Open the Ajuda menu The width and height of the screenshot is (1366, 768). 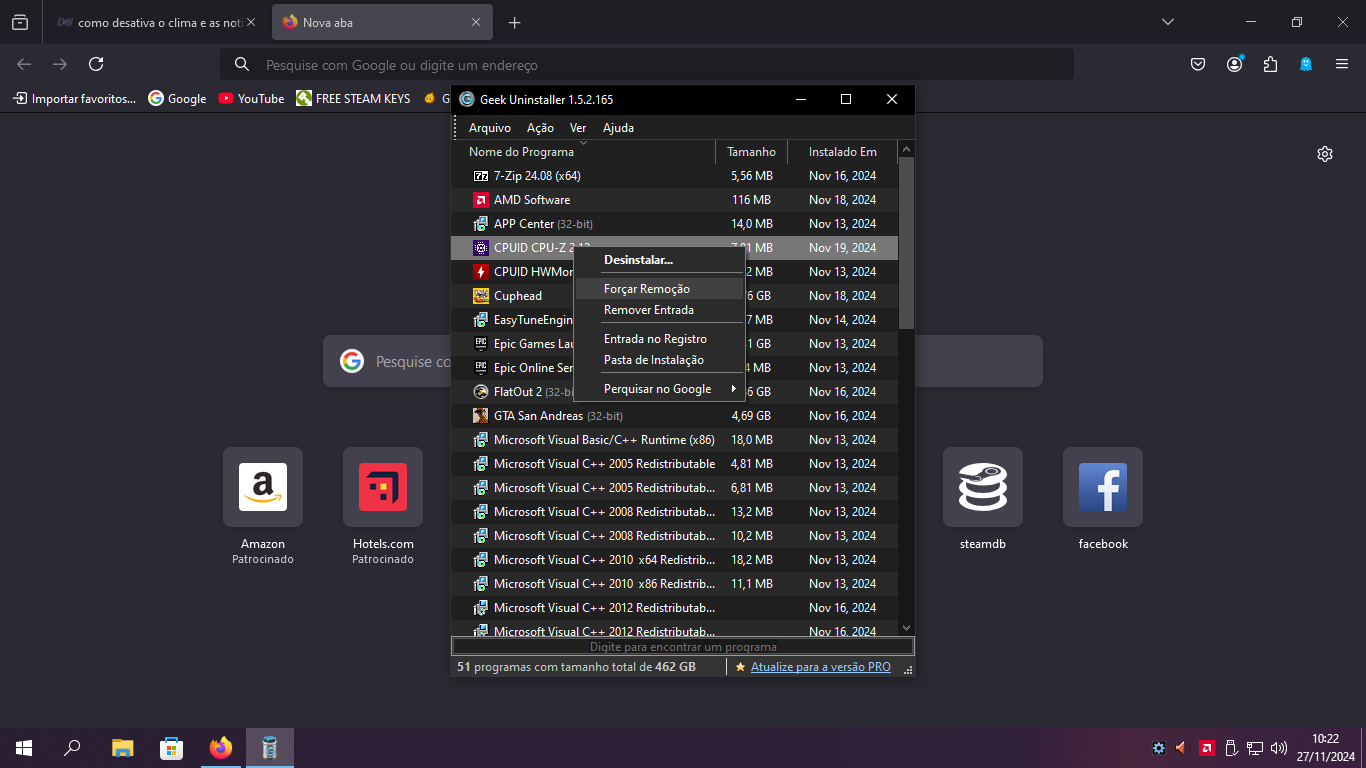coord(618,128)
